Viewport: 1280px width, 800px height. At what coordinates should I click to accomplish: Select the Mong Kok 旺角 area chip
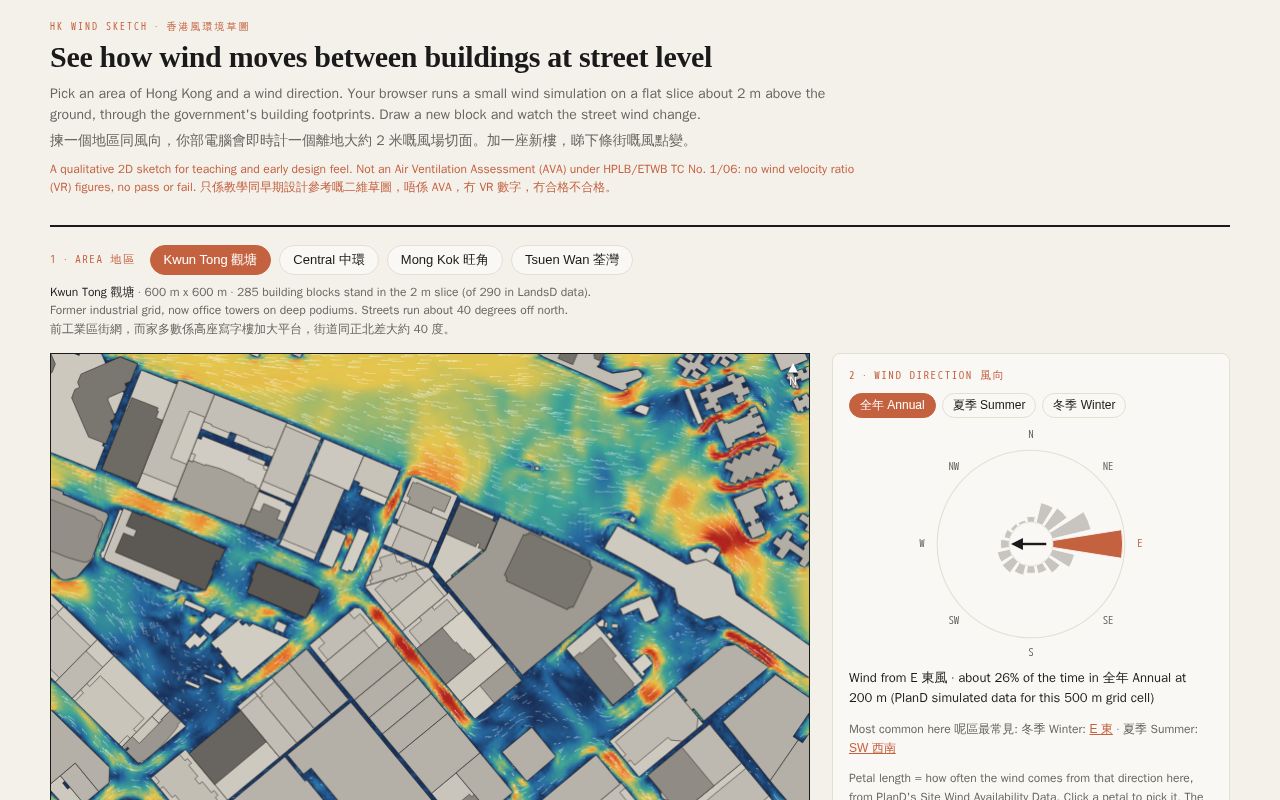(x=445, y=260)
